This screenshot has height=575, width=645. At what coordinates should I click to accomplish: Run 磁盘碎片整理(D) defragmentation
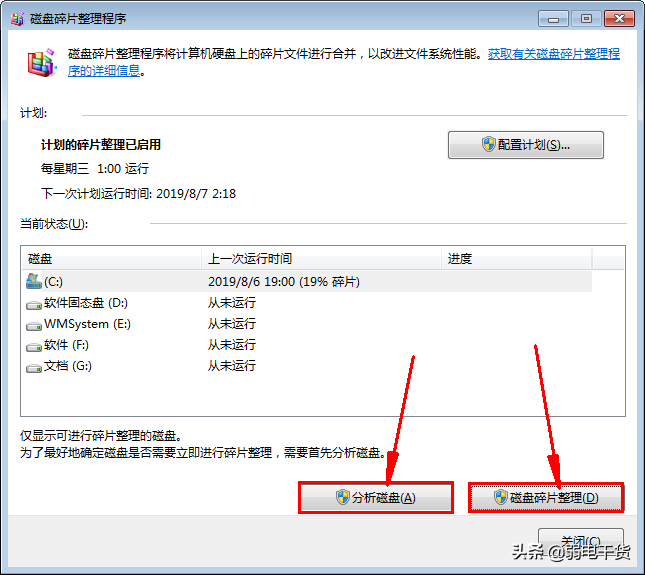tap(546, 498)
